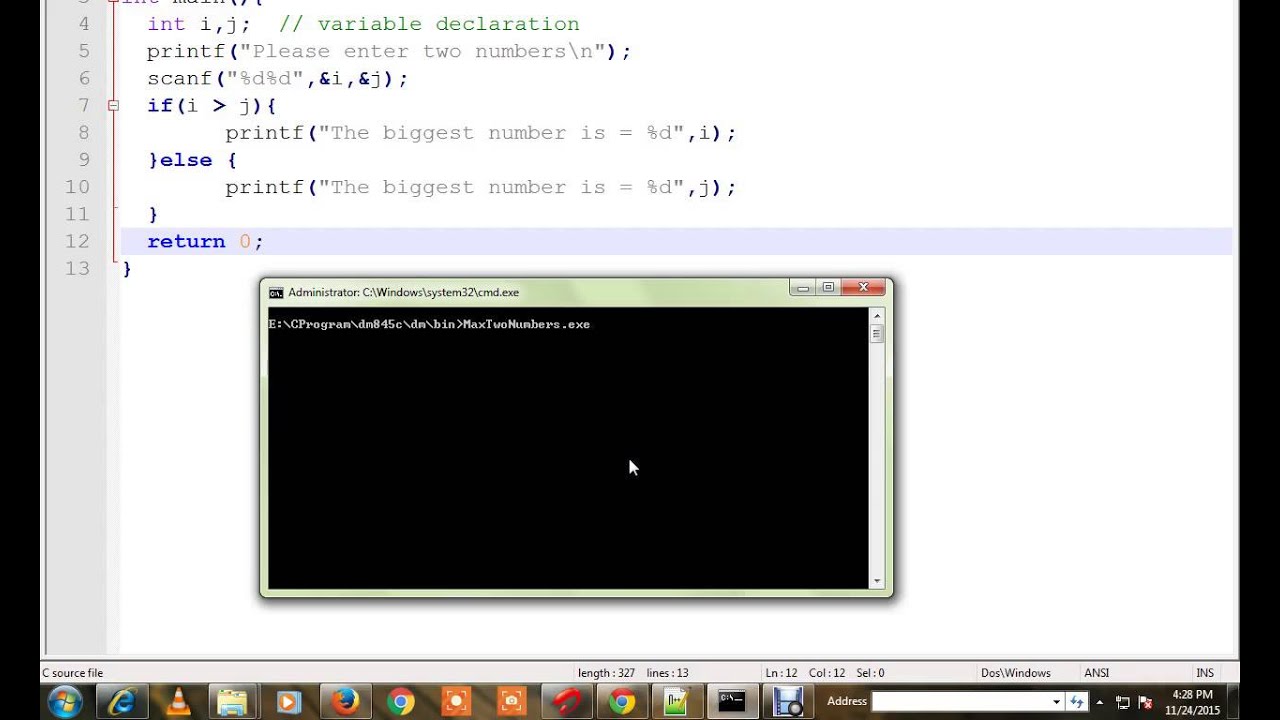
Task: Open the Action Center flag icon
Action: coord(1146,702)
